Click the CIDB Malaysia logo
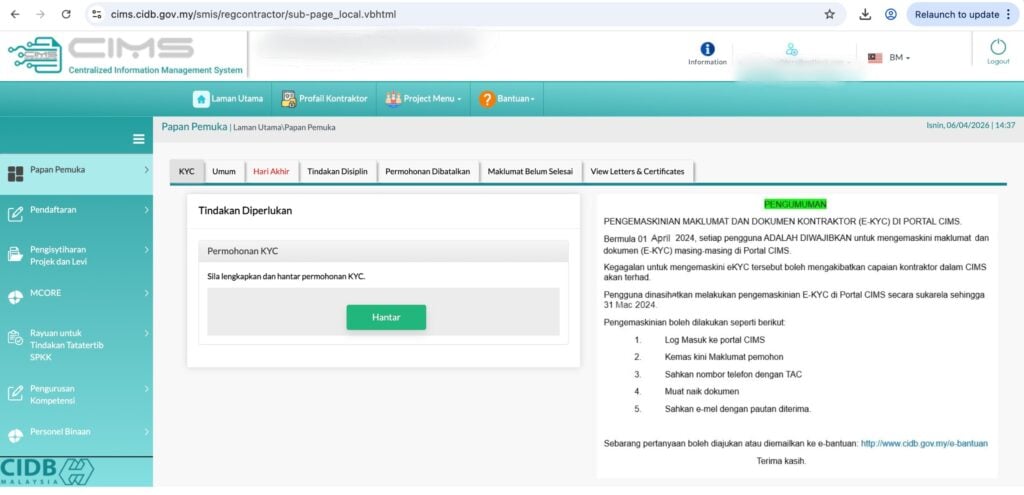Image resolution: width=1024 pixels, height=495 pixels. click(47, 471)
